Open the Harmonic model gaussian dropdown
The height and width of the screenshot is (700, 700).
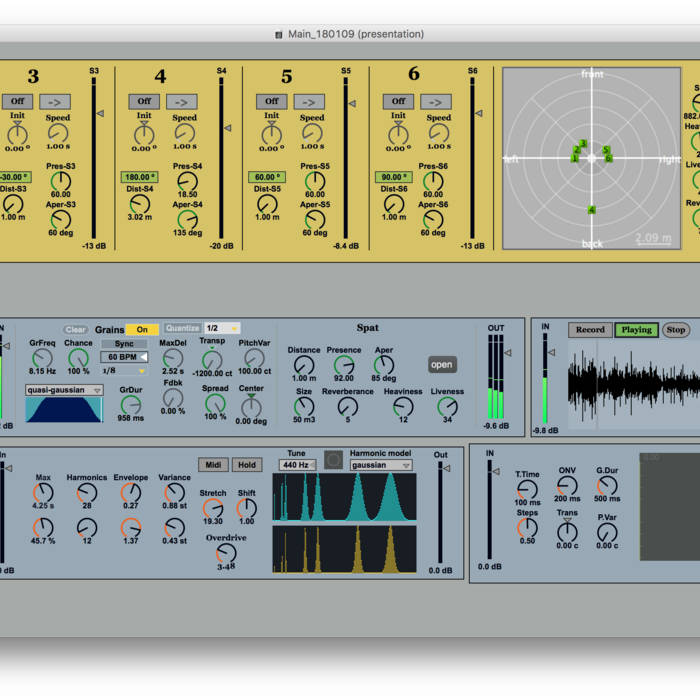(x=381, y=465)
